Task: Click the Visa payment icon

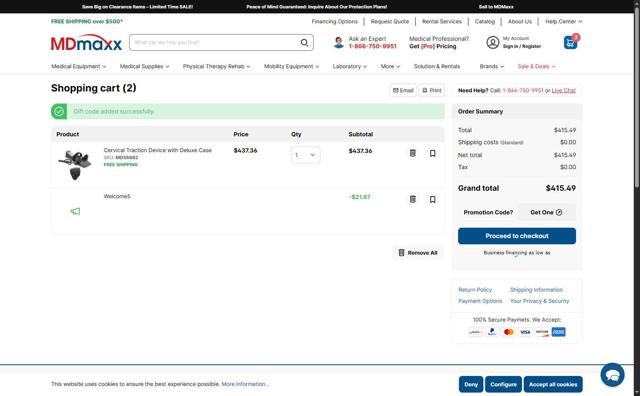Action: click(x=525, y=332)
